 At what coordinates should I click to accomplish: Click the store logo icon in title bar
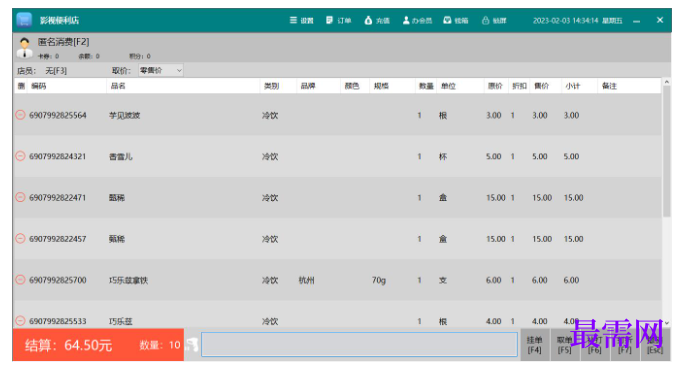[24, 20]
